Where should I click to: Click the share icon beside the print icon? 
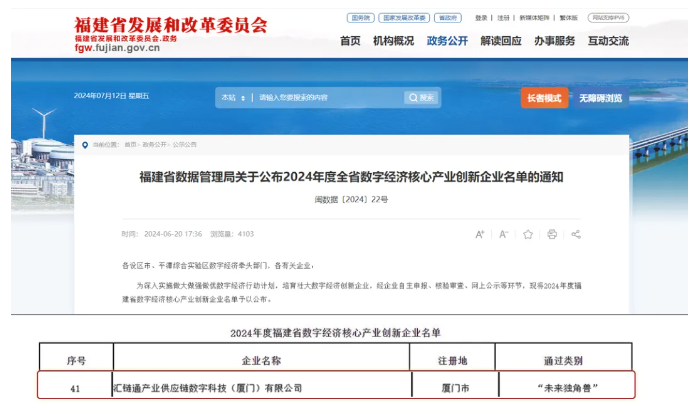pos(575,234)
